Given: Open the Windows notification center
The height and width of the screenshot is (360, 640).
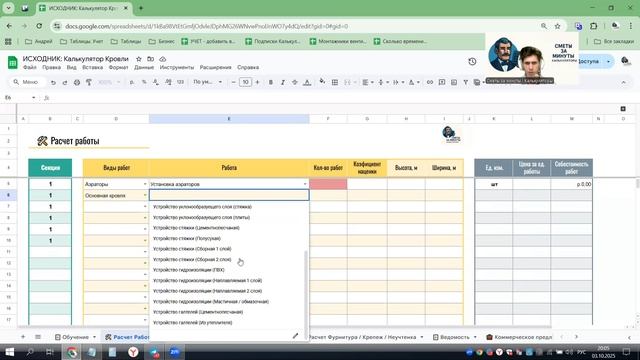Looking at the screenshot, I should [627, 352].
